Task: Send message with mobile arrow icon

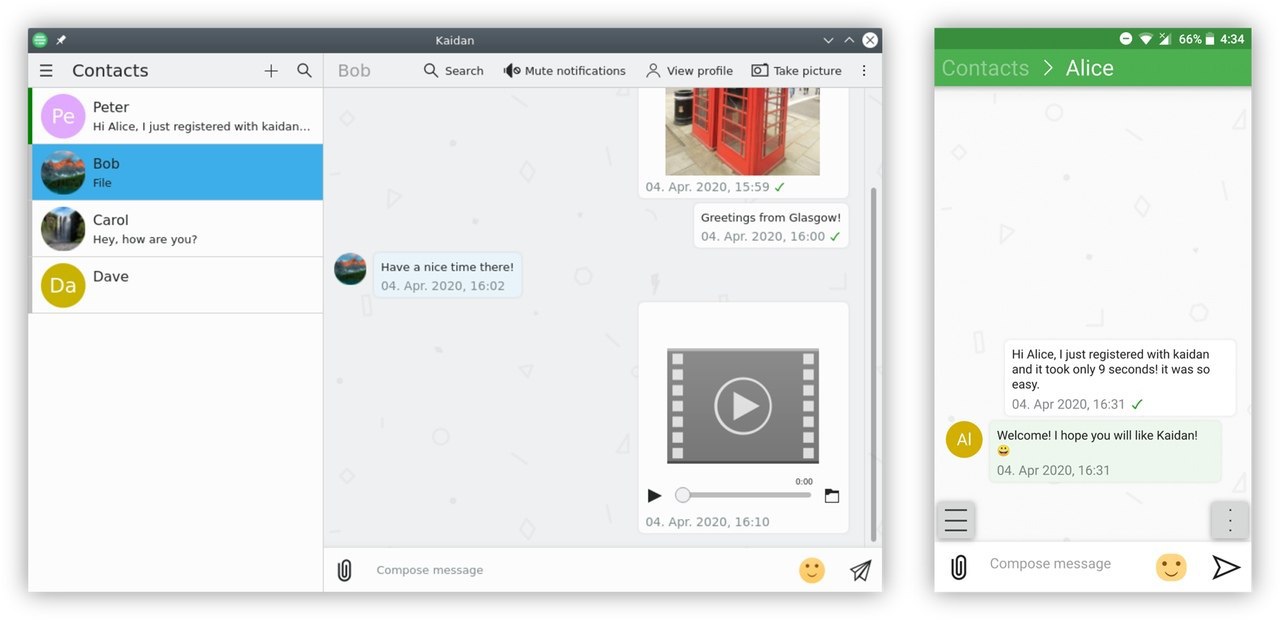Action: pos(1226,567)
